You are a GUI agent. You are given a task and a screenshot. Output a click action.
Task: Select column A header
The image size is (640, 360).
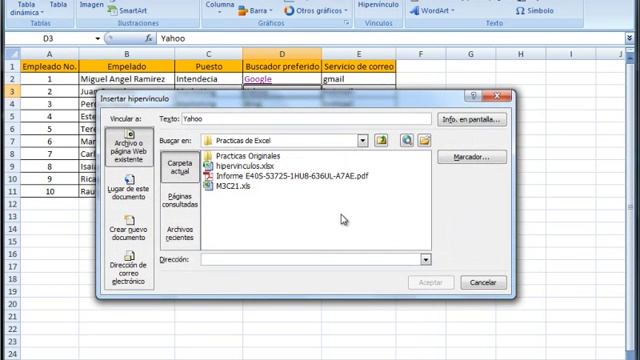49,54
